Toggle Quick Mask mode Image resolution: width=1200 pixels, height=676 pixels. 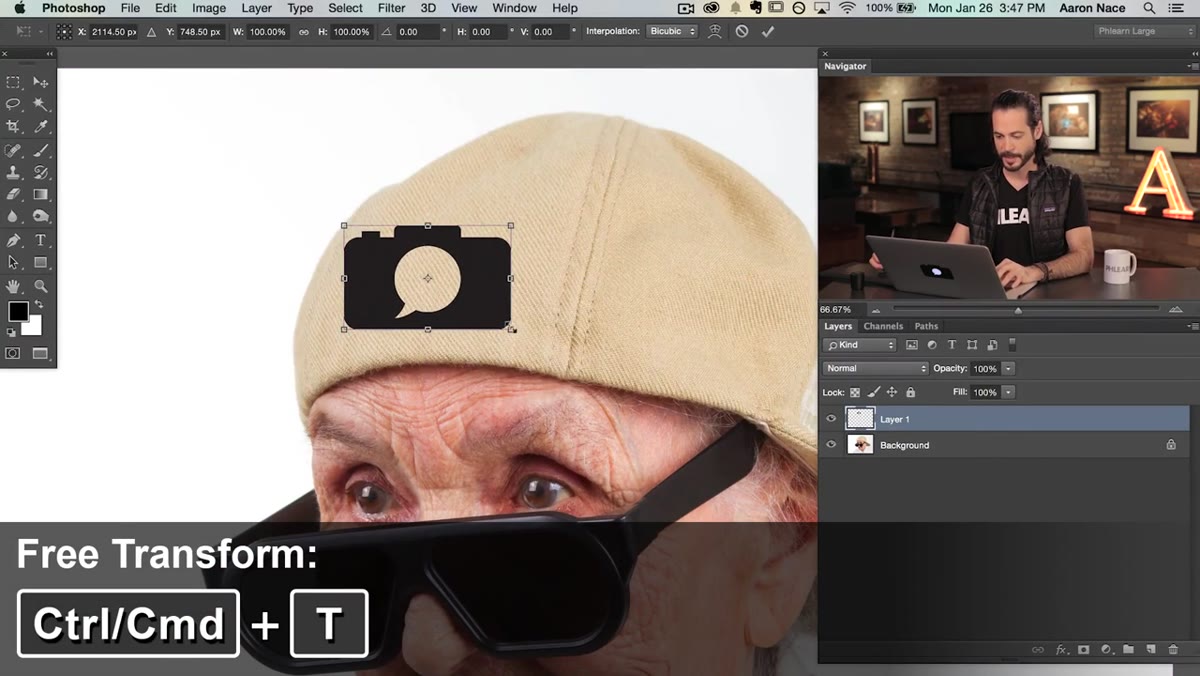13,353
